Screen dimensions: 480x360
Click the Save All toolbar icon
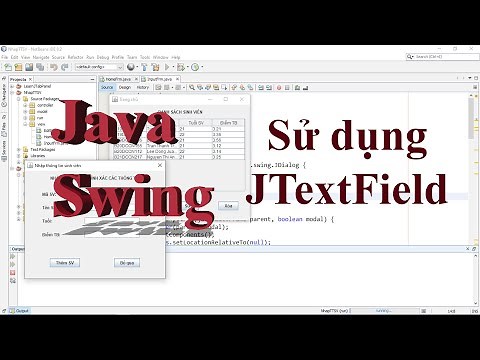tap(40, 67)
